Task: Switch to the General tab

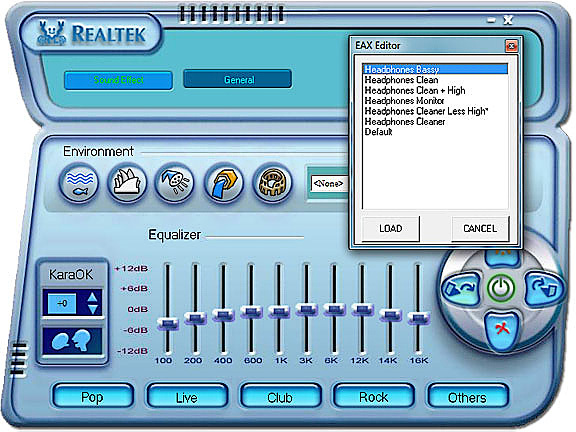Action: (238, 79)
